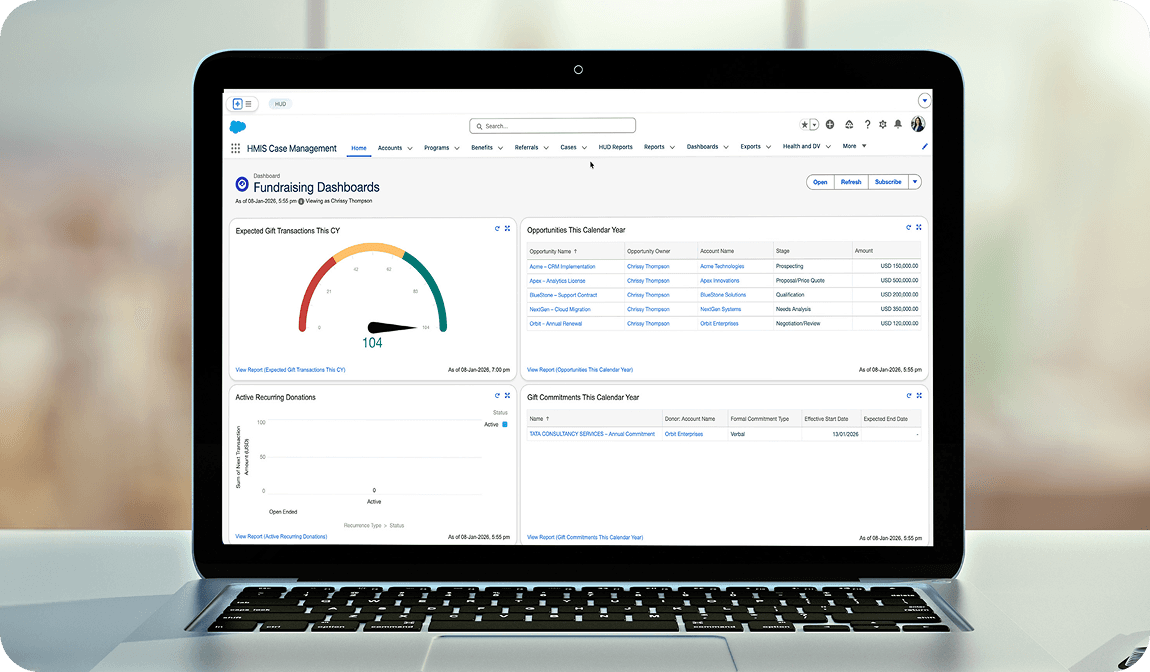
Task: Refresh the Gift Commitments widget
Action: coord(909,395)
